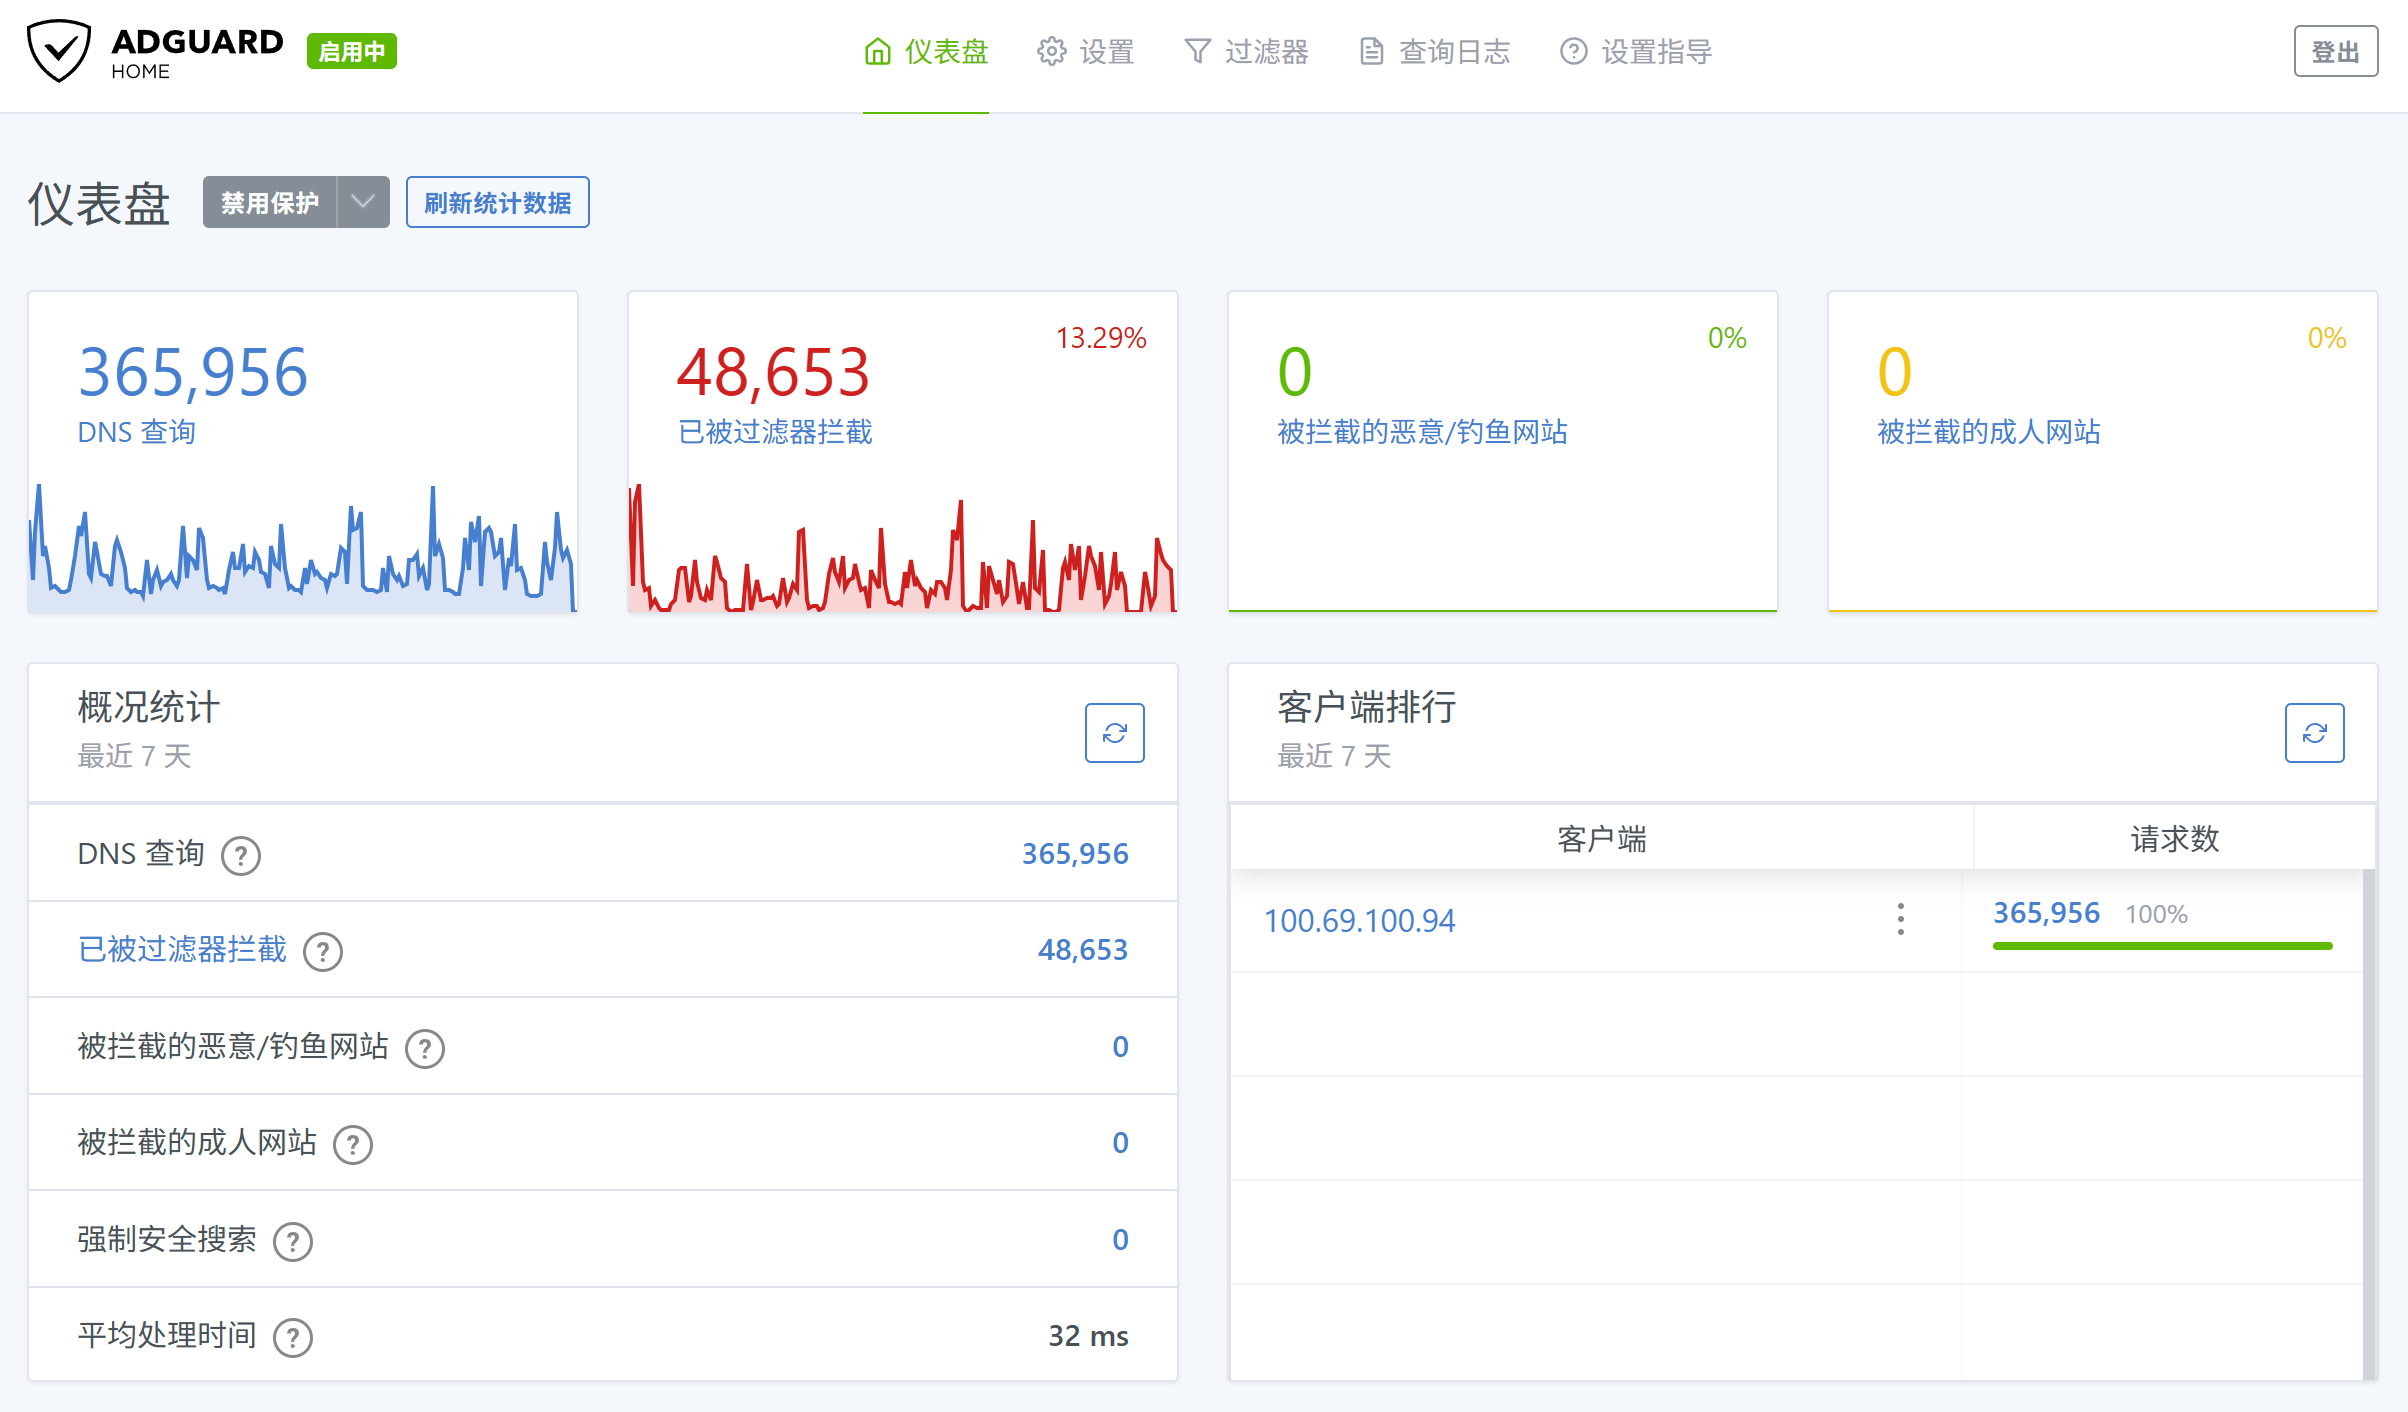Click the 登出 logout button

click(x=2335, y=51)
